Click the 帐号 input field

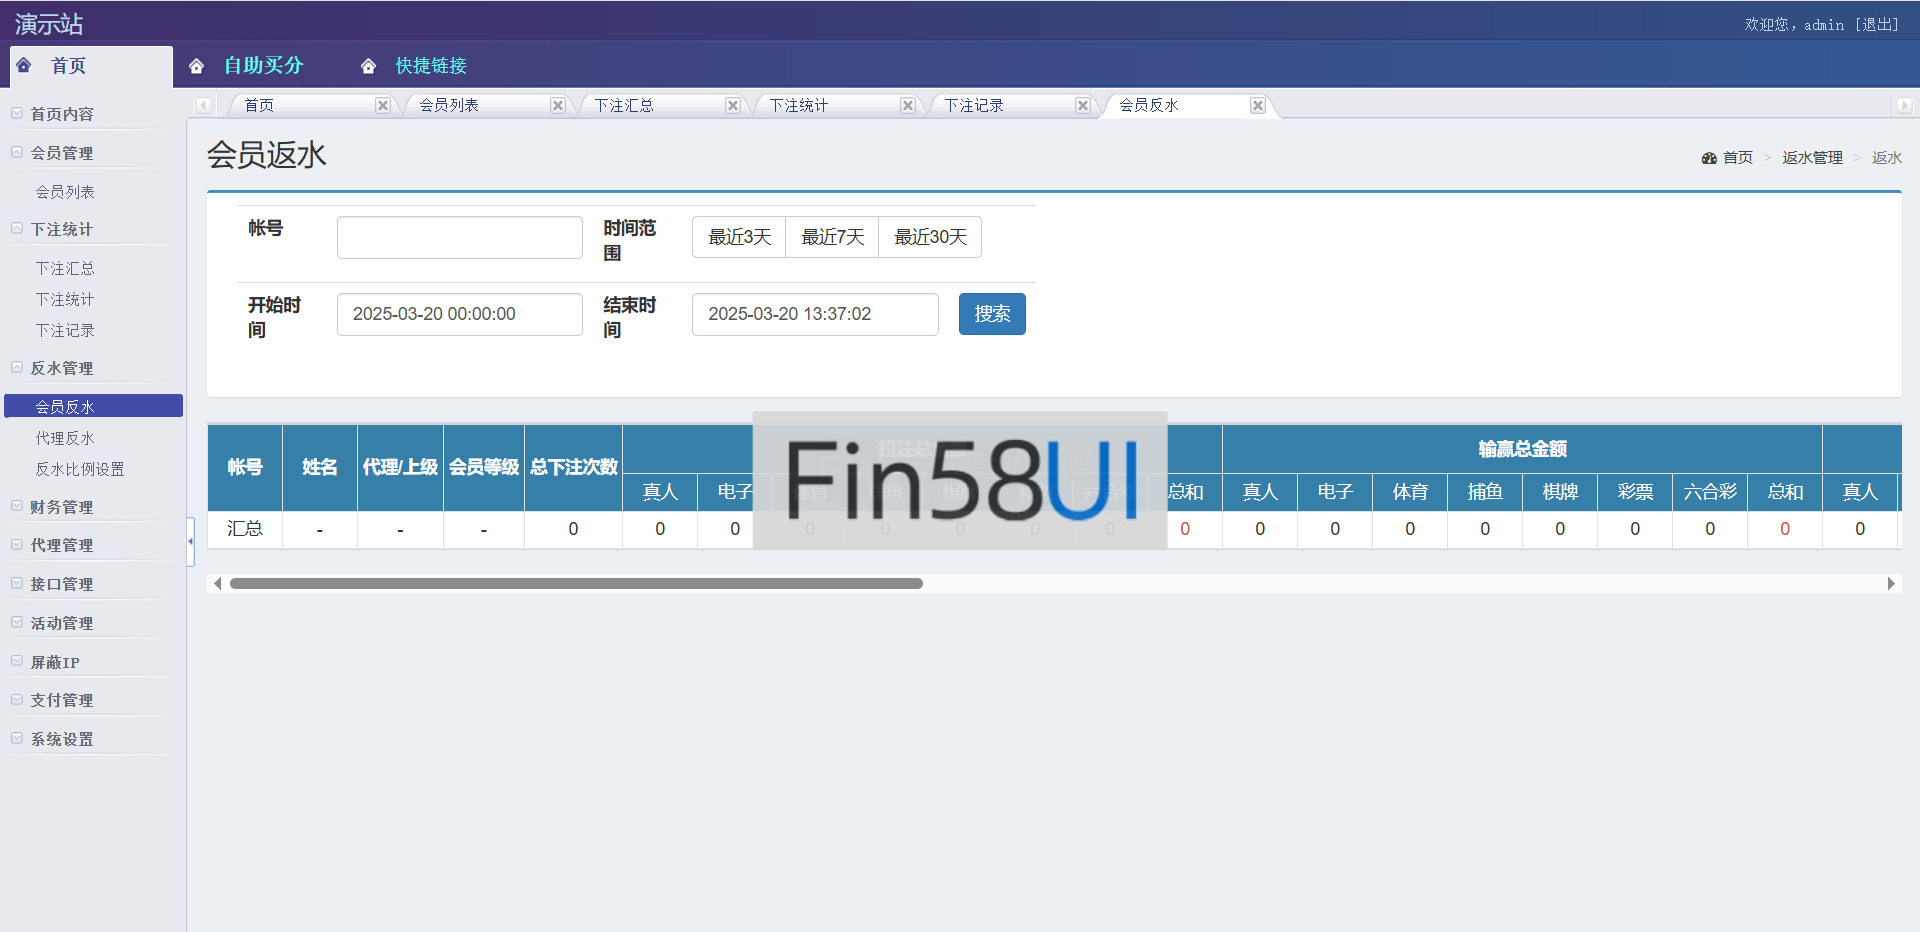[460, 238]
